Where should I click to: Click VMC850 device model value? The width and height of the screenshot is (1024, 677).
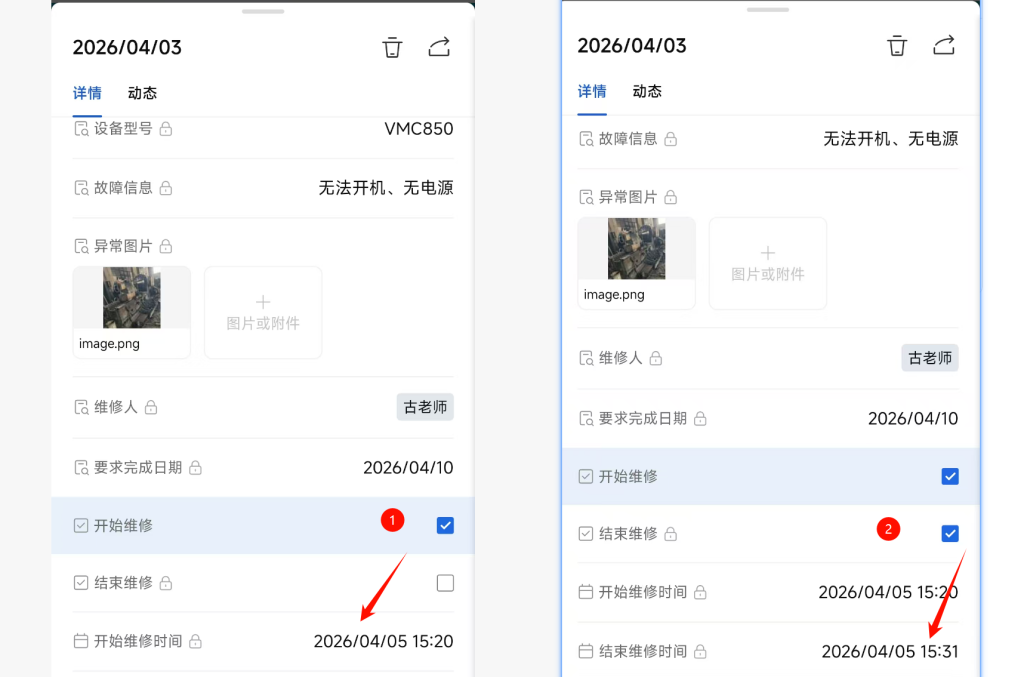(419, 129)
